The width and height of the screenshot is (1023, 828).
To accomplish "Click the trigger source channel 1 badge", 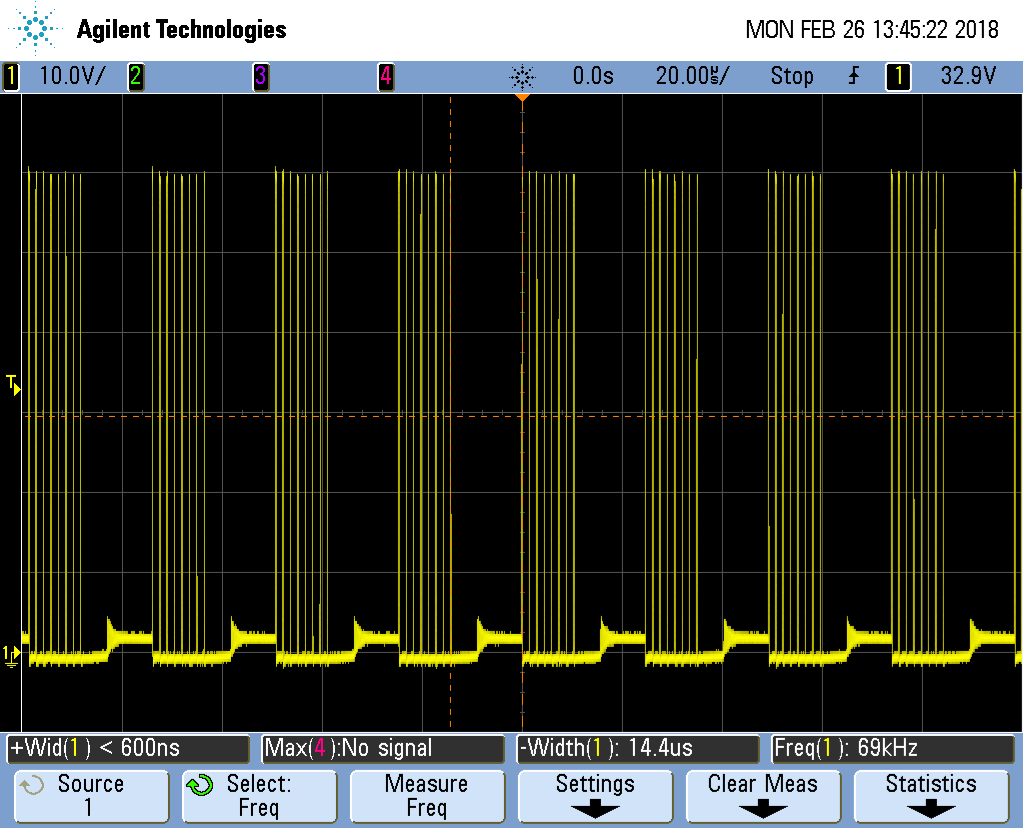I will 898,76.
